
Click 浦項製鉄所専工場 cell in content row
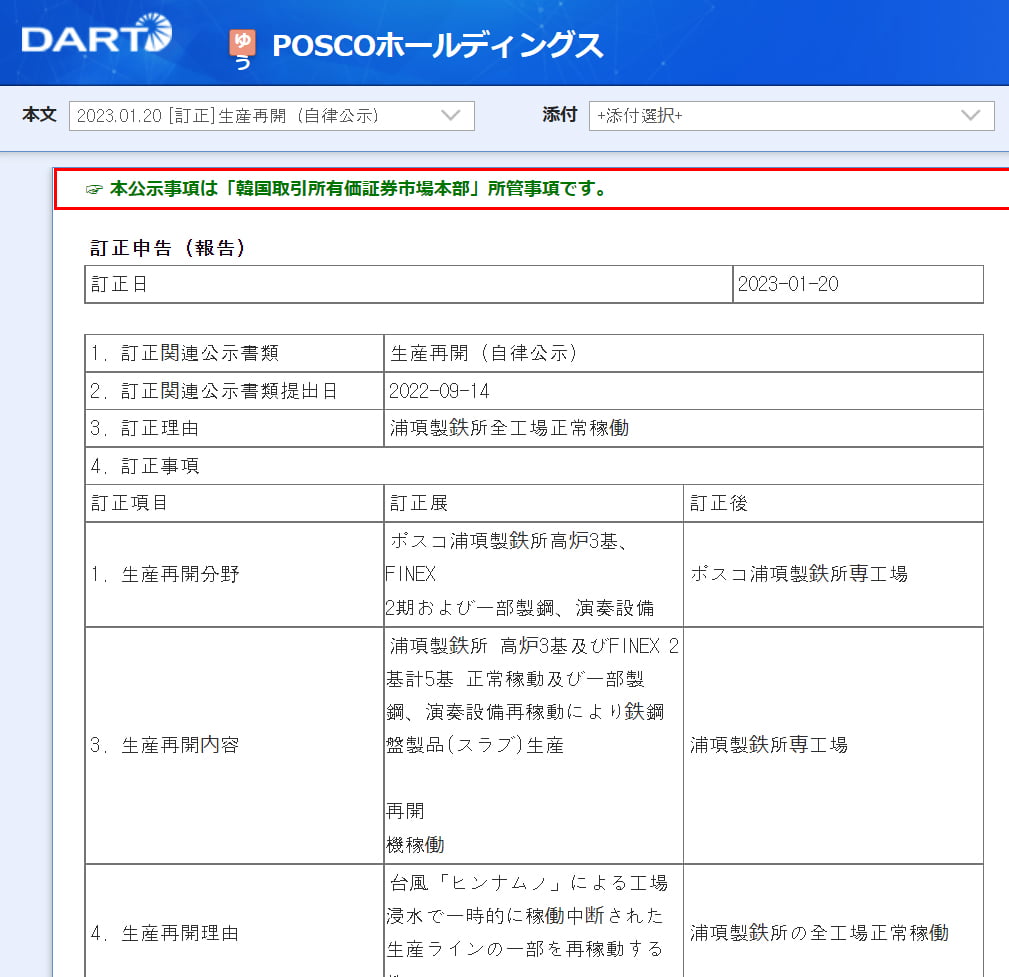833,745
